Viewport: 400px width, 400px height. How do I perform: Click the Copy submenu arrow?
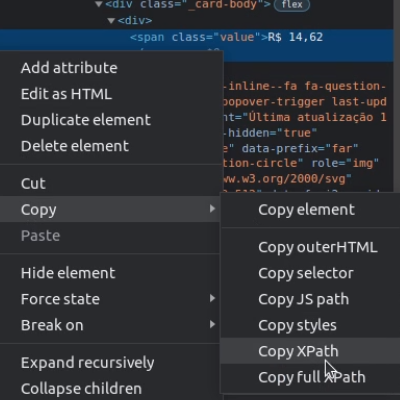pos(212,209)
